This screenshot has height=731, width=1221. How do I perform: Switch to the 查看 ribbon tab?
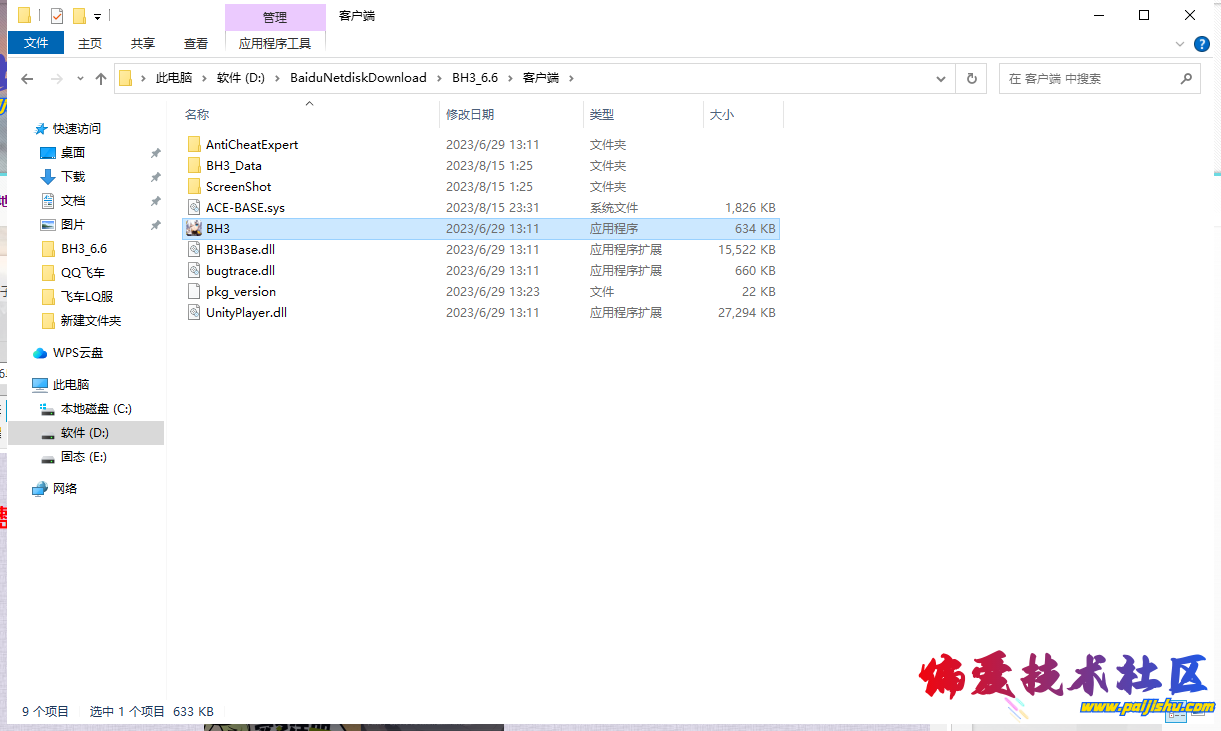click(x=196, y=43)
